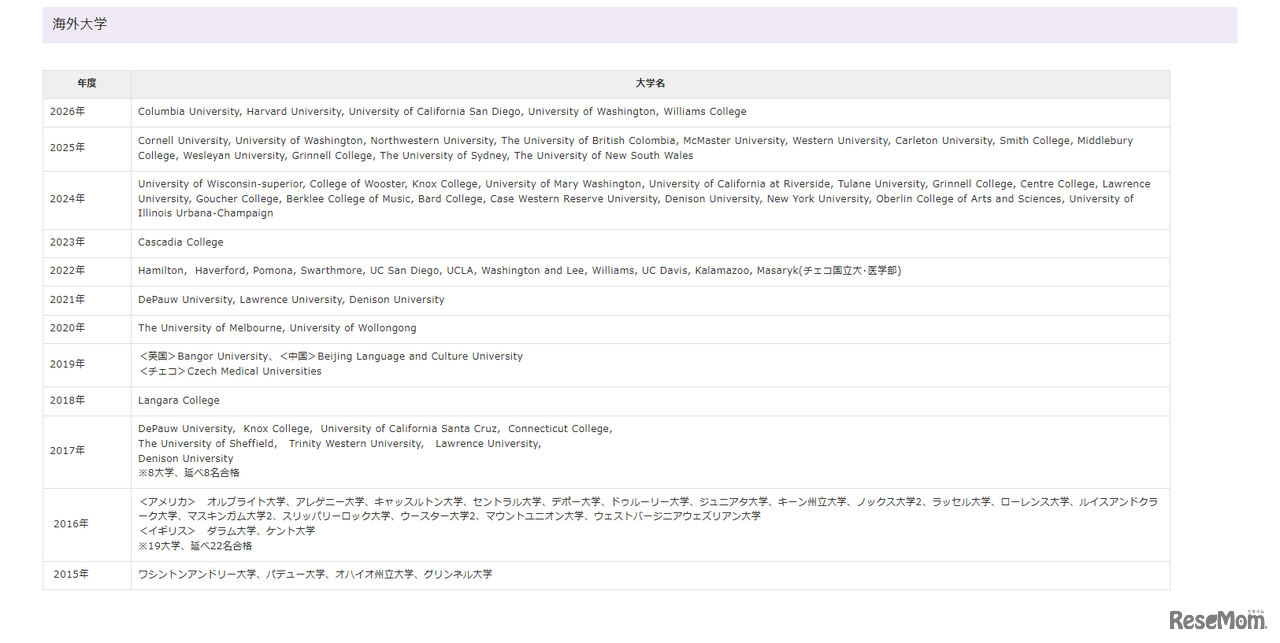This screenshot has width=1280, height=643.
Task: Click the 2015年 year cell
Action: pyautogui.click(x=87, y=574)
